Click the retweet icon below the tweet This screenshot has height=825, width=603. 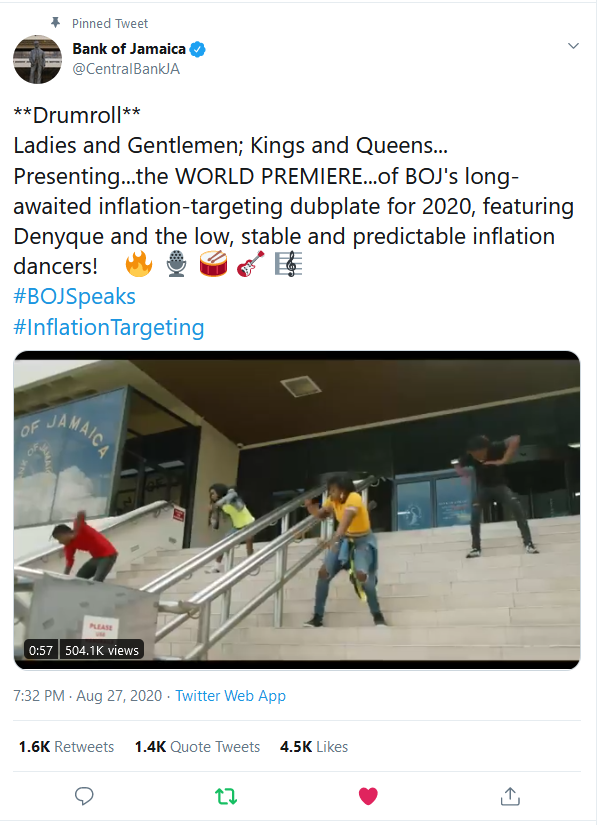[226, 796]
